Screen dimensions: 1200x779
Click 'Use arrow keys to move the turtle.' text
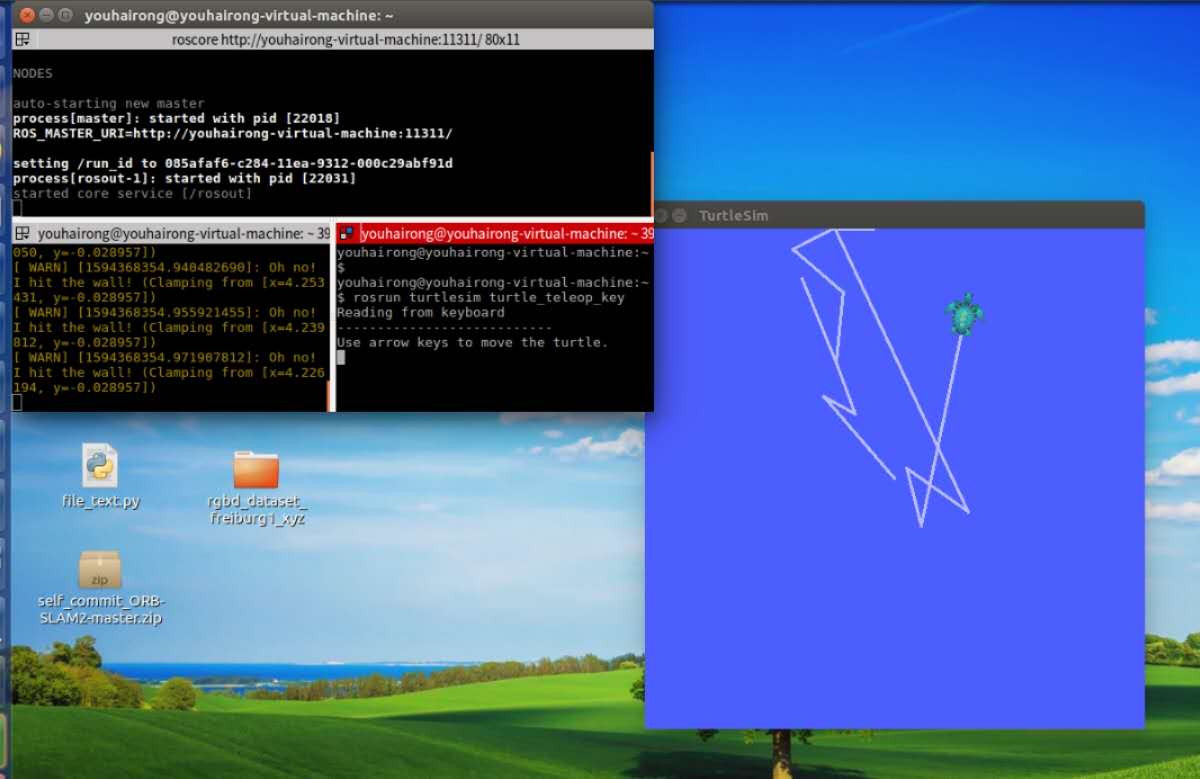click(472, 343)
